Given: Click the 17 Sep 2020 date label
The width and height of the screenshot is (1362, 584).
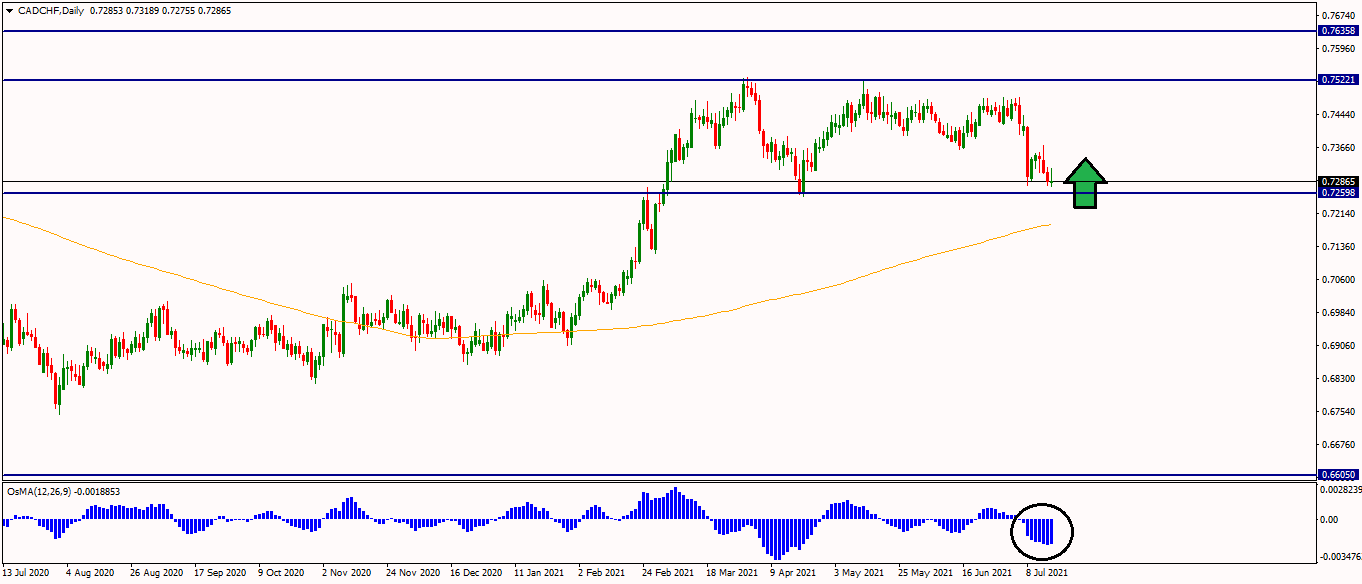Looking at the screenshot, I should pyautogui.click(x=220, y=574).
